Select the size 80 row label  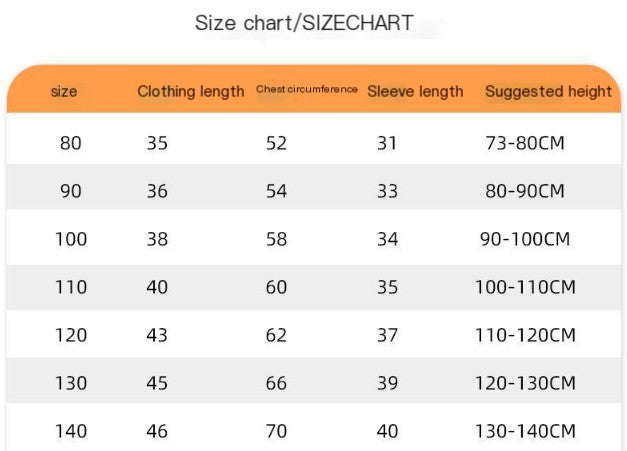tap(71, 143)
